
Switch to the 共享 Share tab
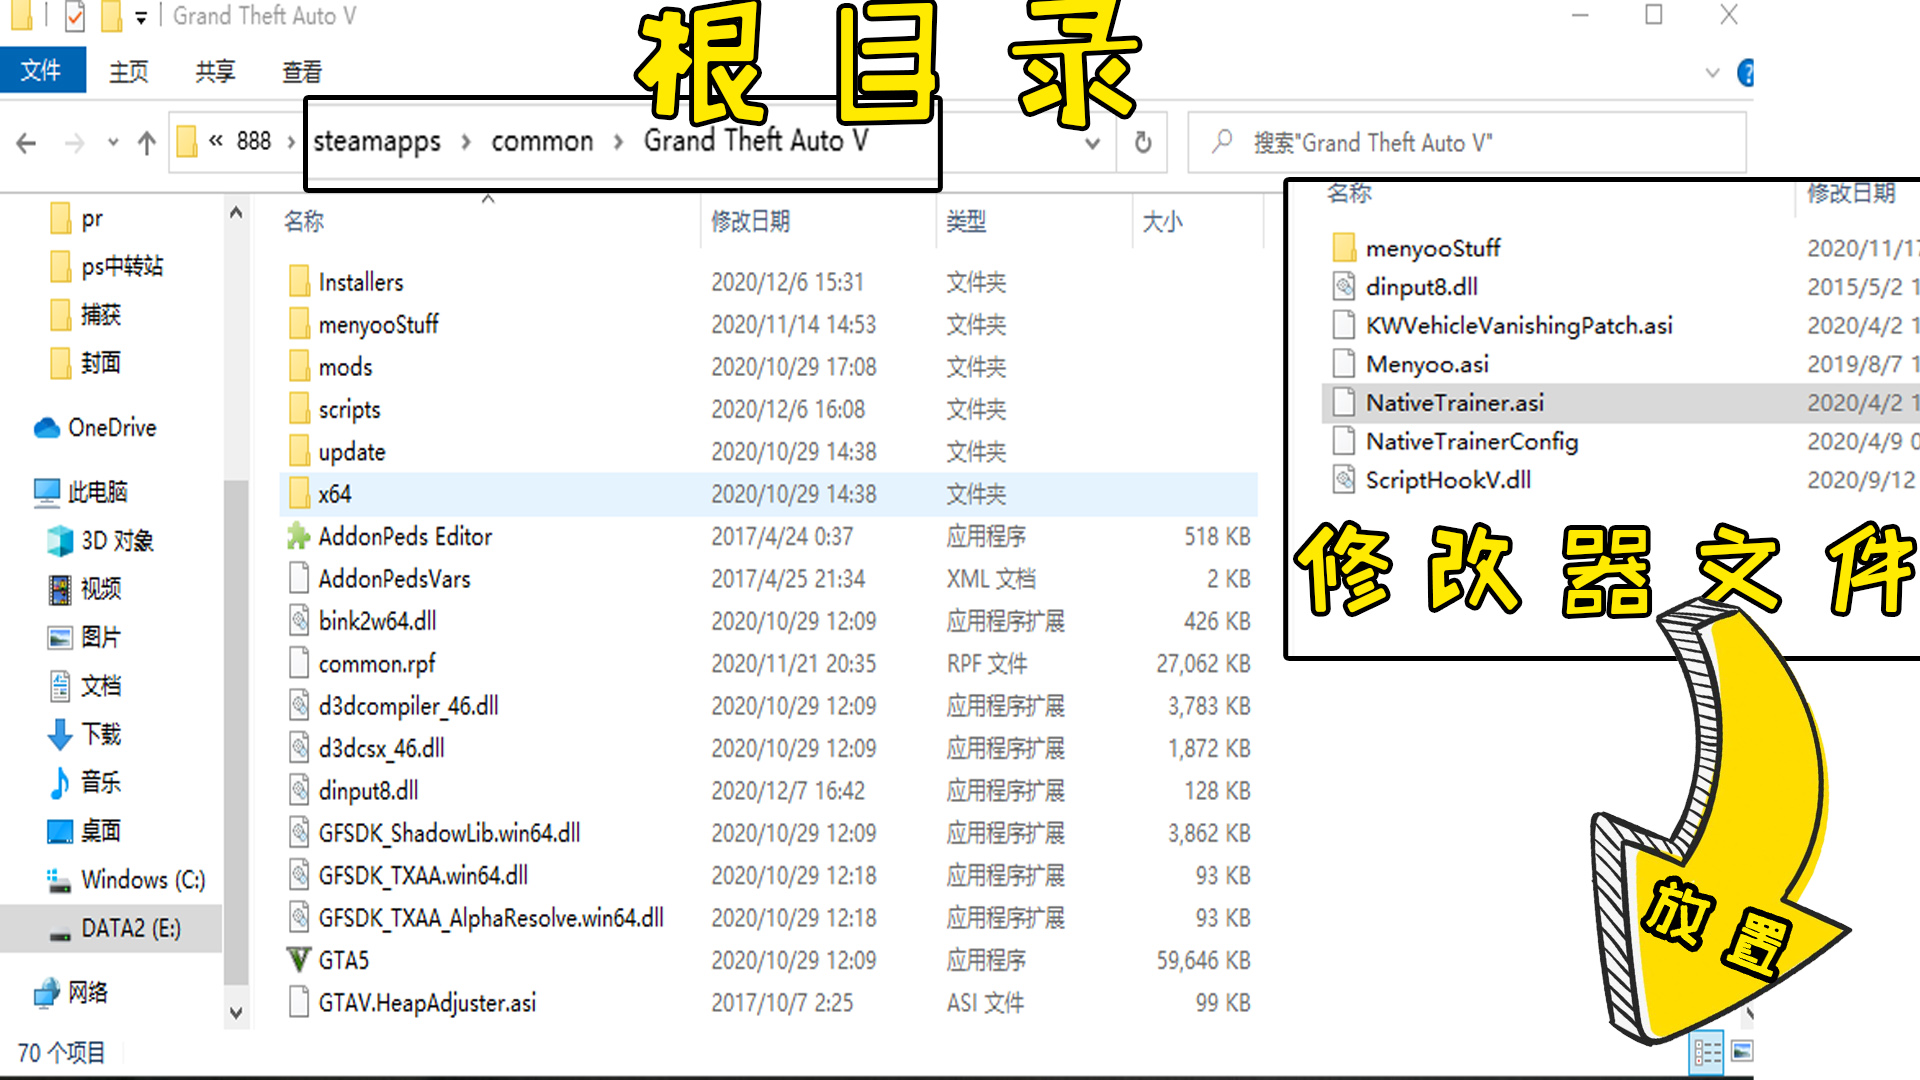click(215, 71)
